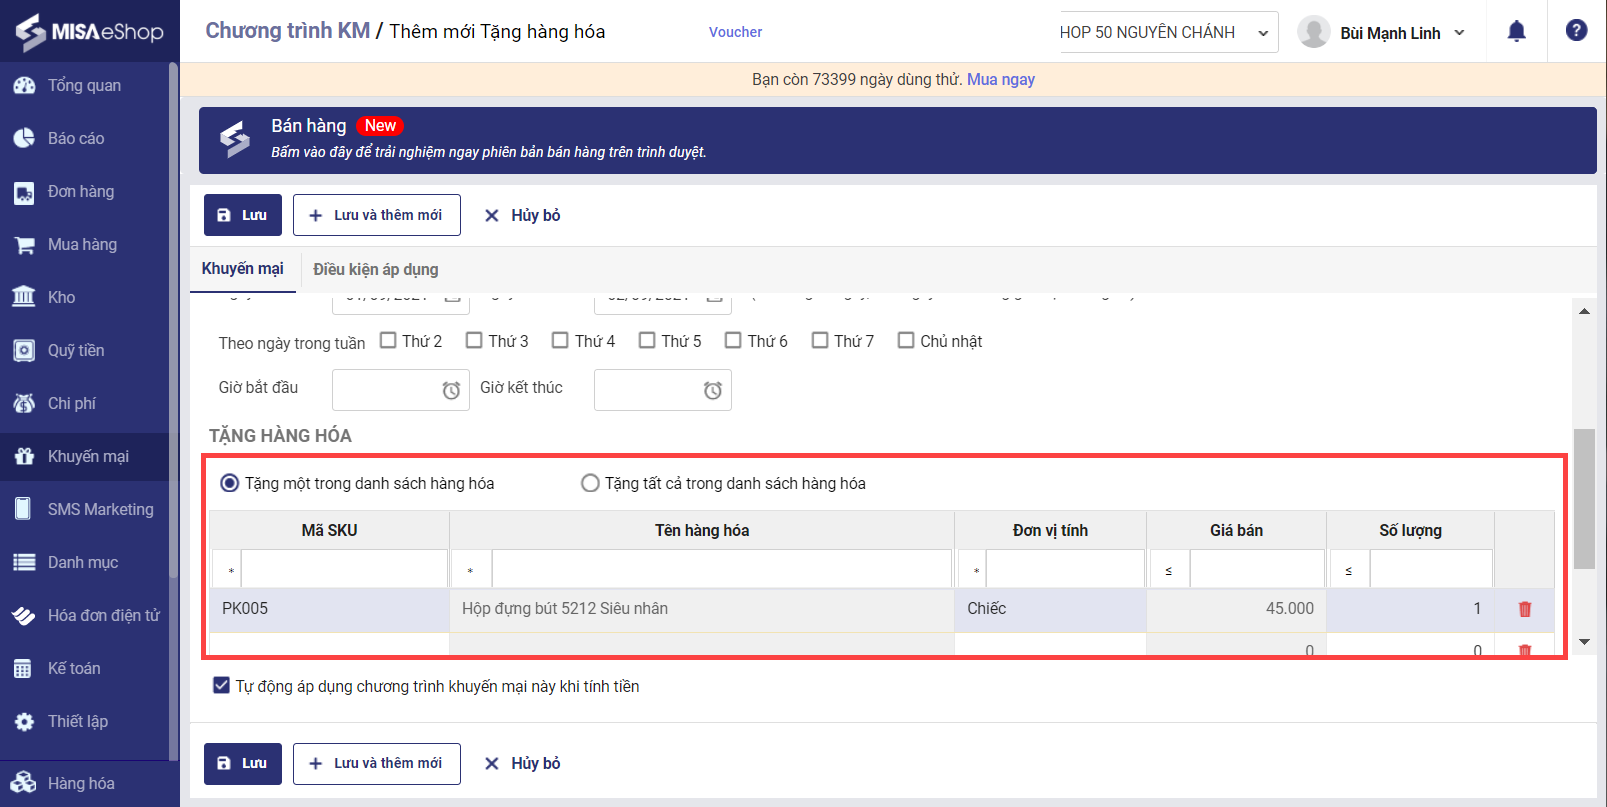Image resolution: width=1607 pixels, height=807 pixels.
Task: Switch to Điều kiện áp dụng tab
Action: 375,269
